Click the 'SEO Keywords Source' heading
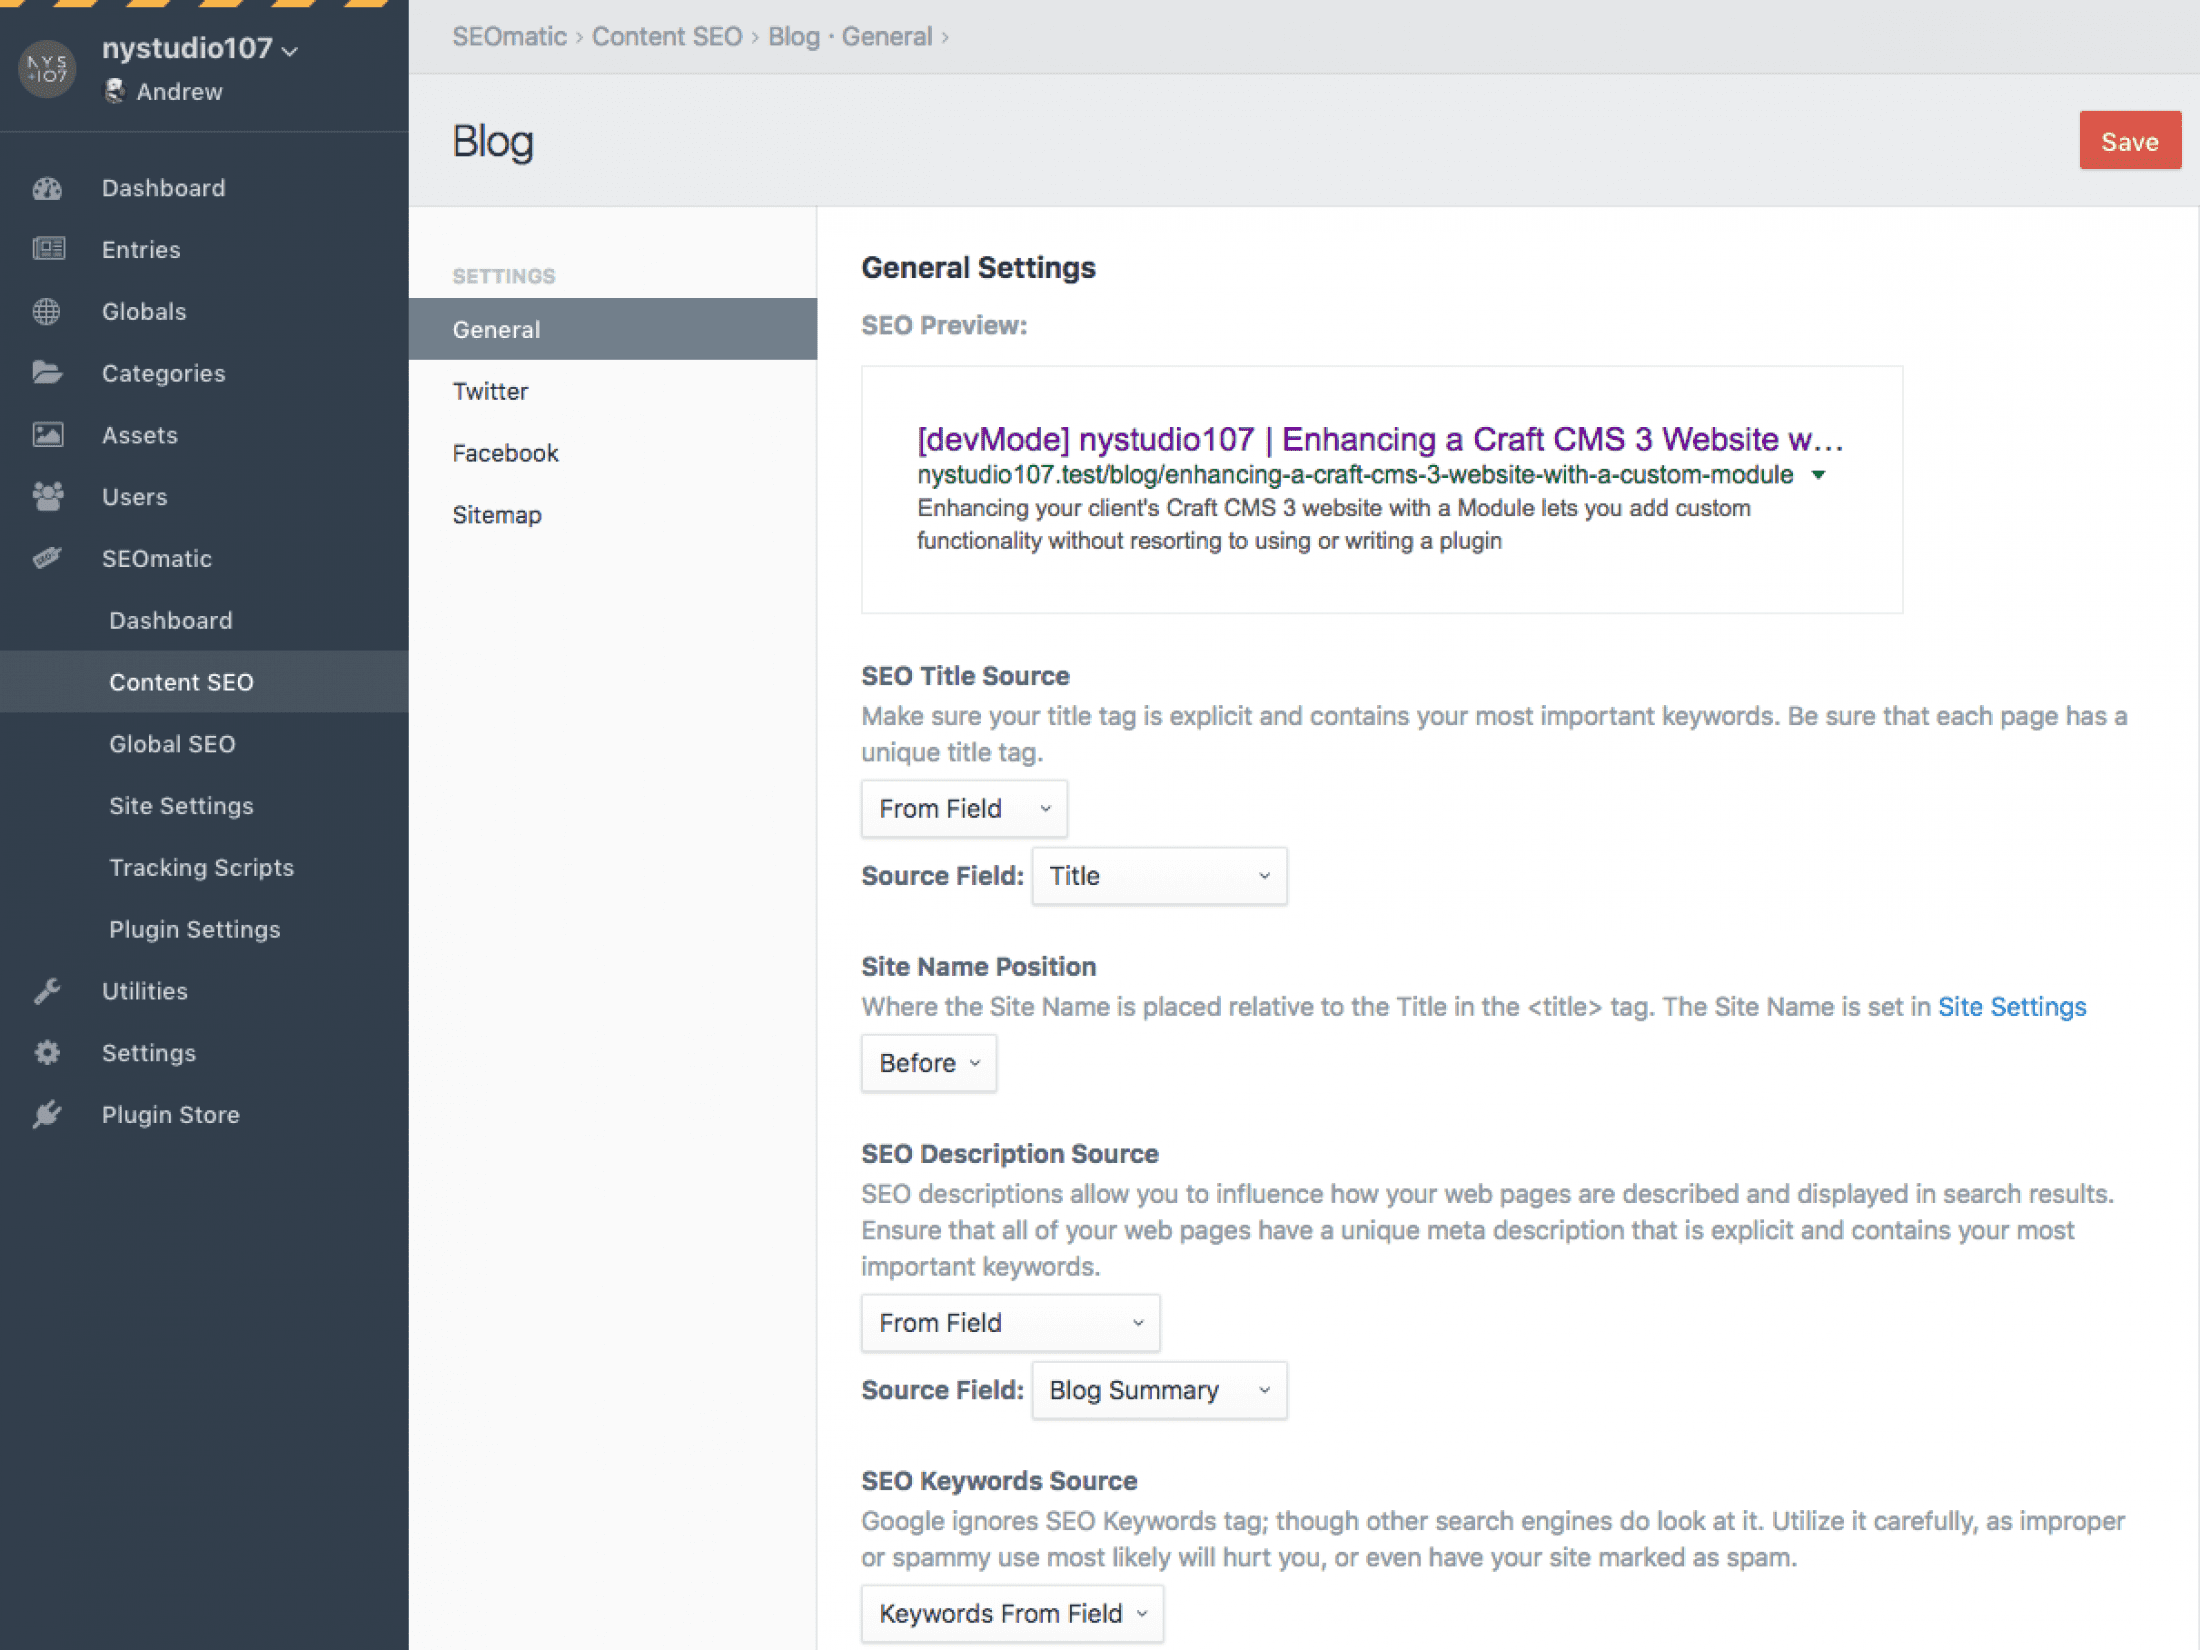The width and height of the screenshot is (2200, 1650). tap(999, 1481)
